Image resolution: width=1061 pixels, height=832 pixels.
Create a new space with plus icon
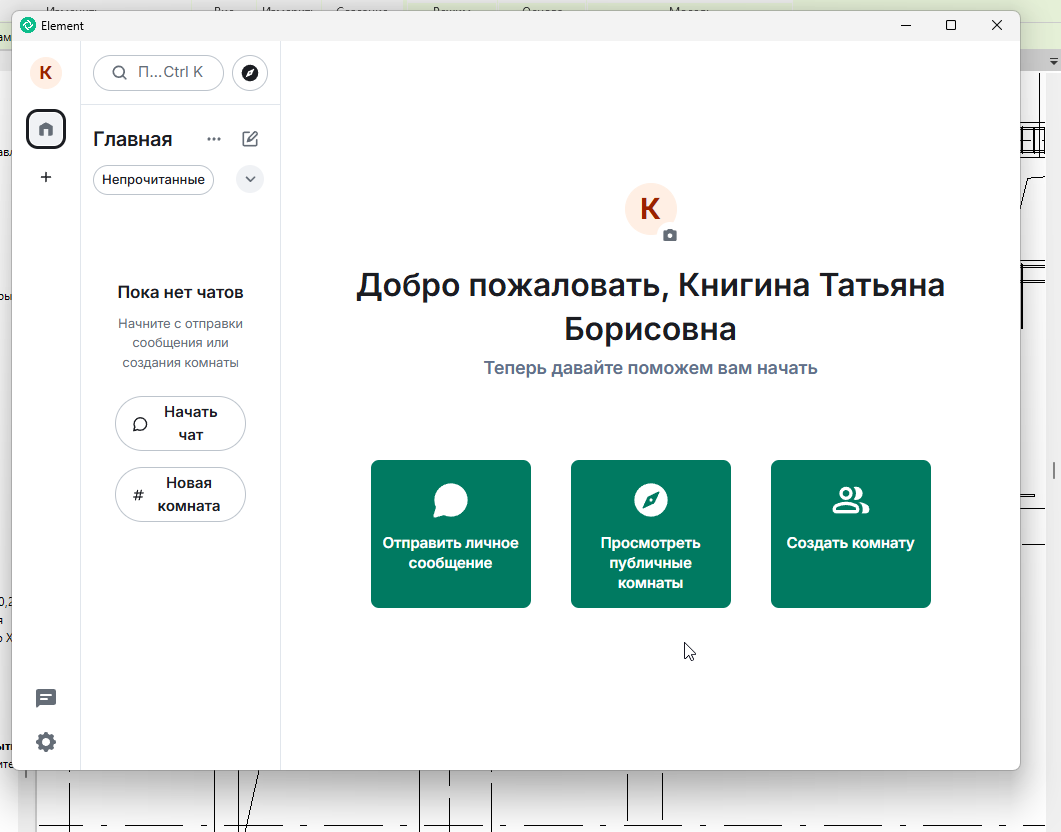pos(46,177)
